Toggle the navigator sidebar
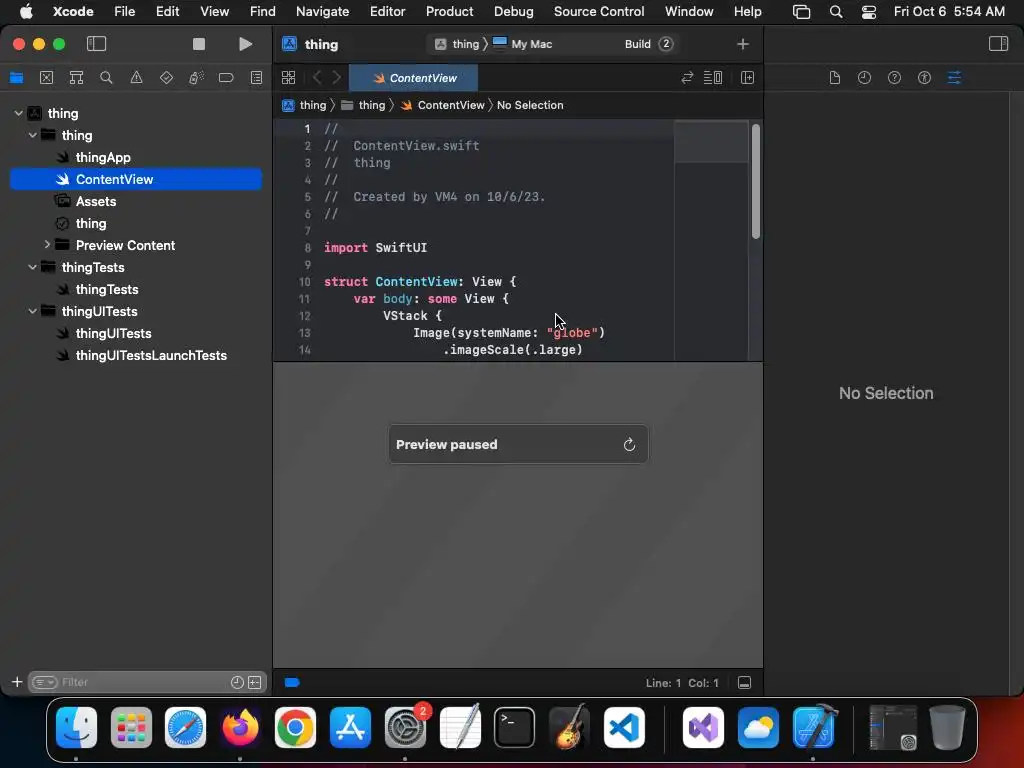Viewport: 1024px width, 768px height. click(x=97, y=44)
